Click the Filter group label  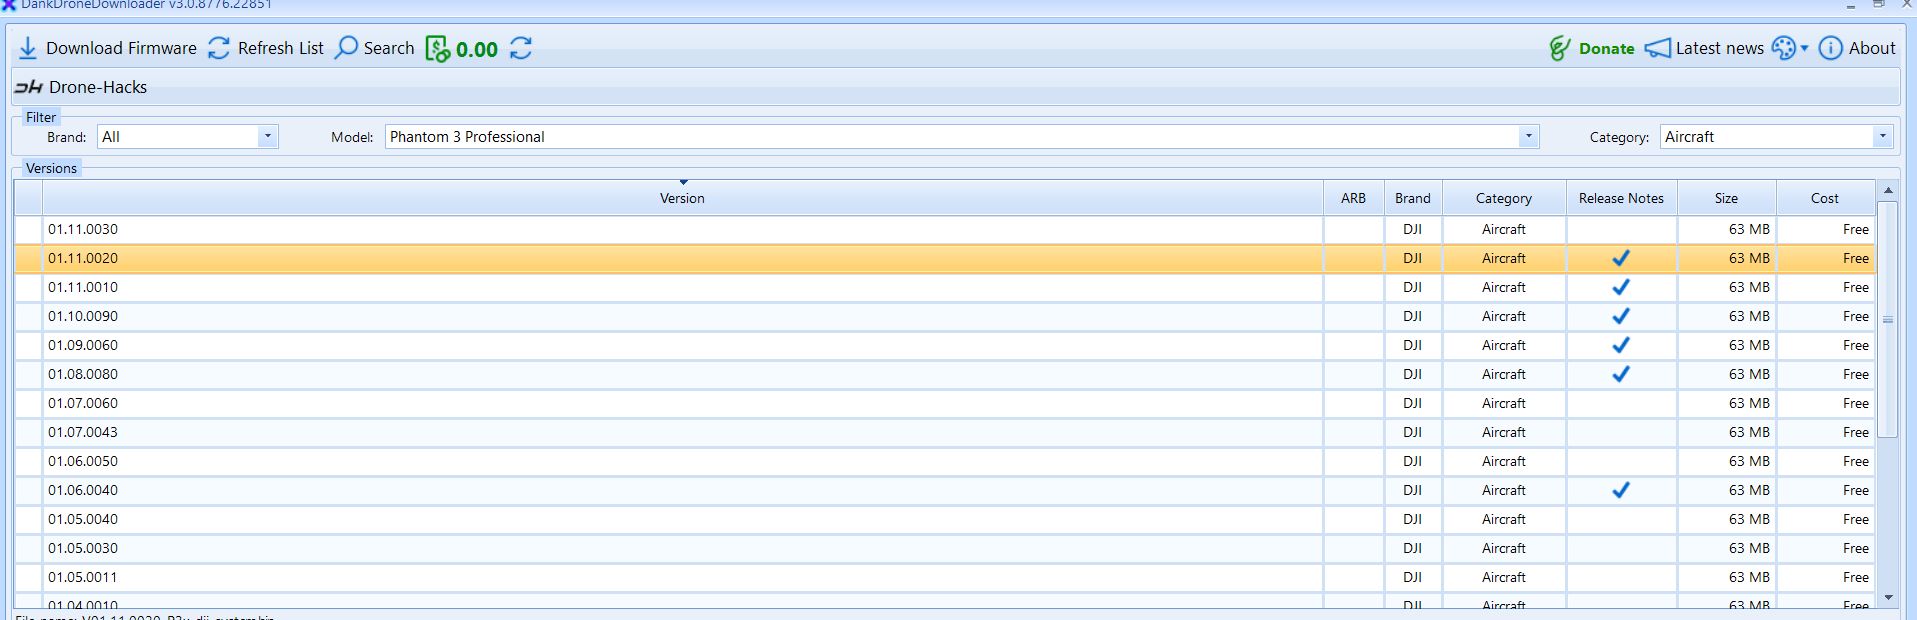[x=41, y=117]
